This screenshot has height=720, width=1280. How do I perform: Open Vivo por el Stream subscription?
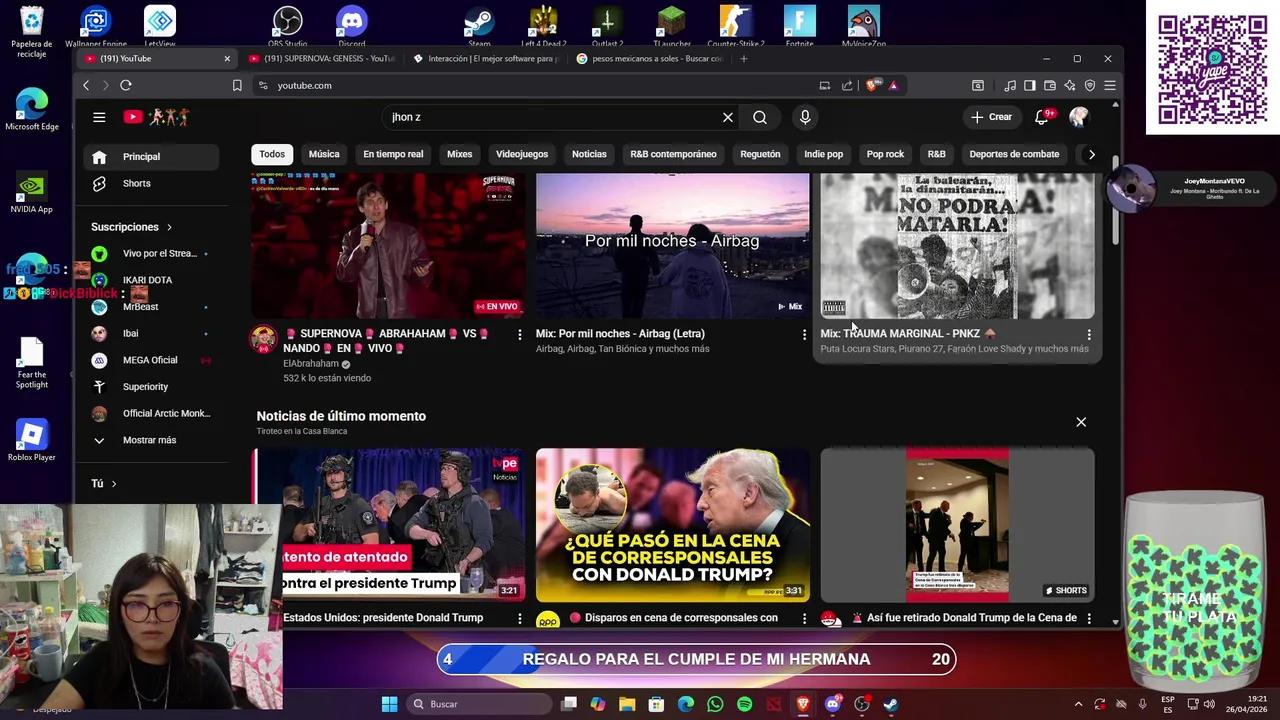point(149,254)
